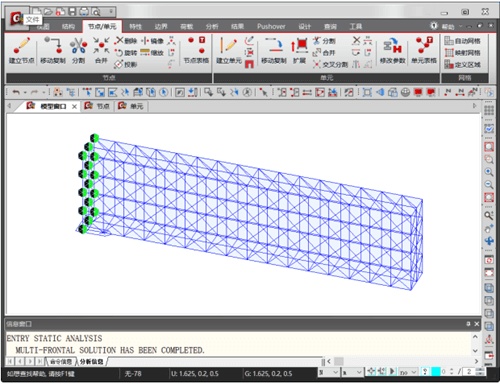This screenshot has height=384, width=500.
Task: Open the length unit m dropdown
Action: pos(352,372)
